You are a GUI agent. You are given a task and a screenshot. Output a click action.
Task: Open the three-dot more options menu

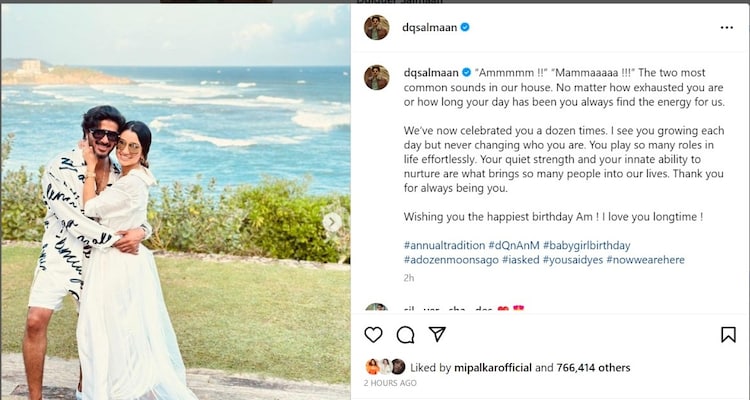pyautogui.click(x=727, y=27)
